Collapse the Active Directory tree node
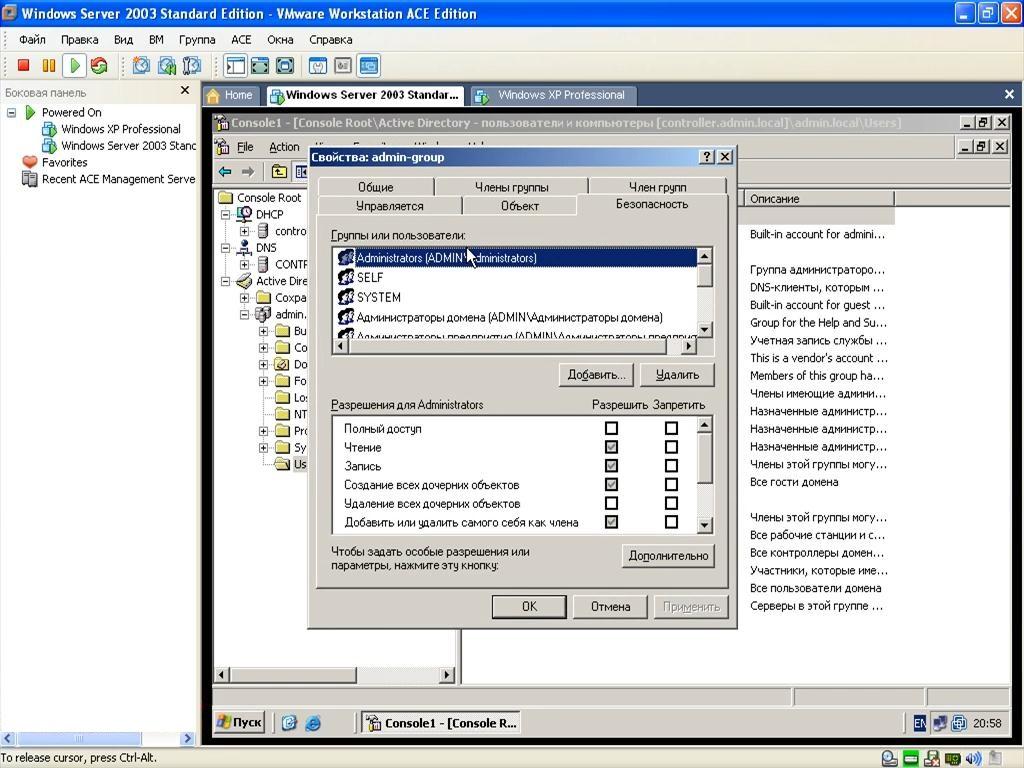Image resolution: width=1024 pixels, height=768 pixels. click(227, 281)
